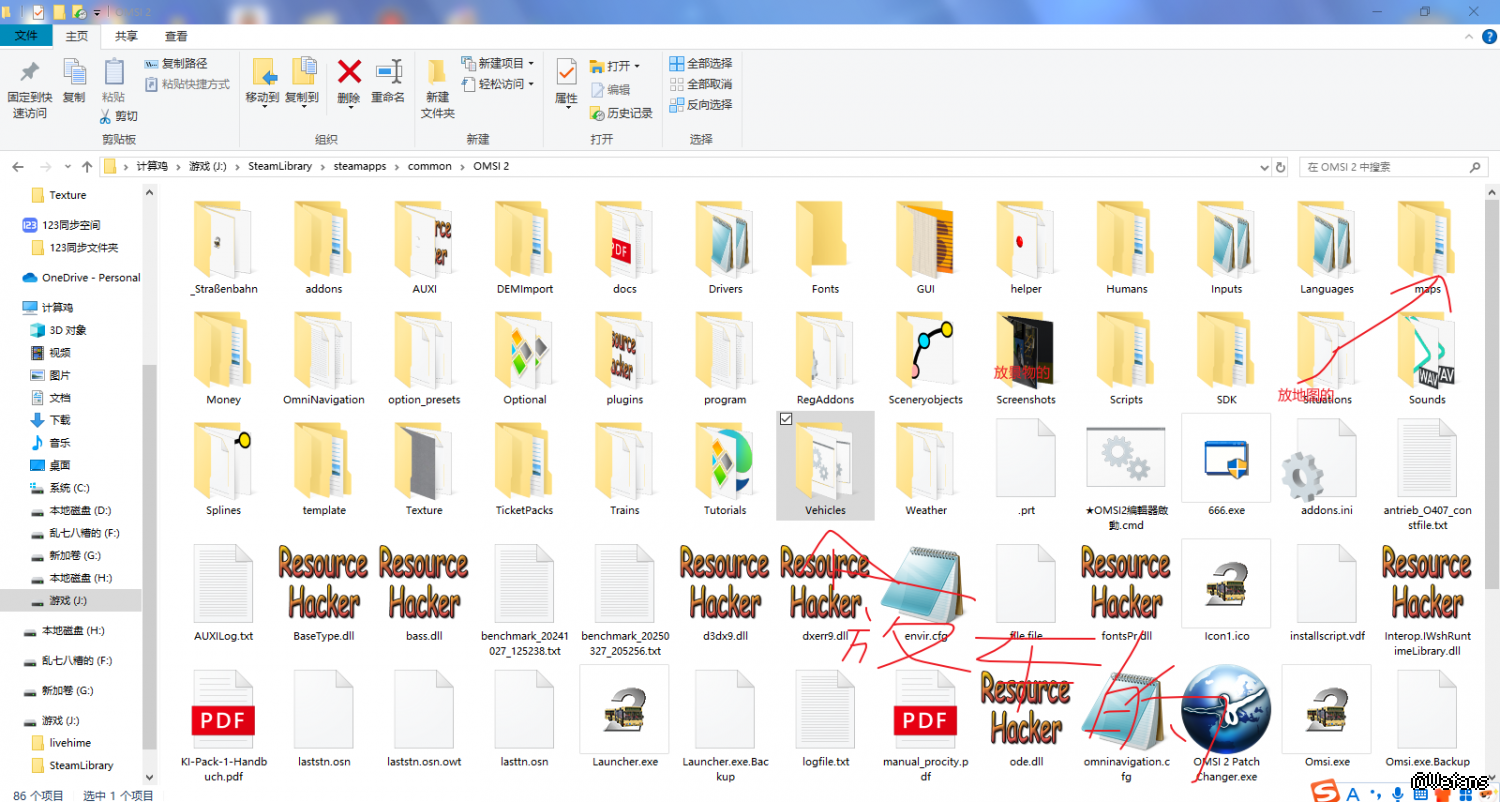Select the Splines folder
1500x802 pixels.
224,469
